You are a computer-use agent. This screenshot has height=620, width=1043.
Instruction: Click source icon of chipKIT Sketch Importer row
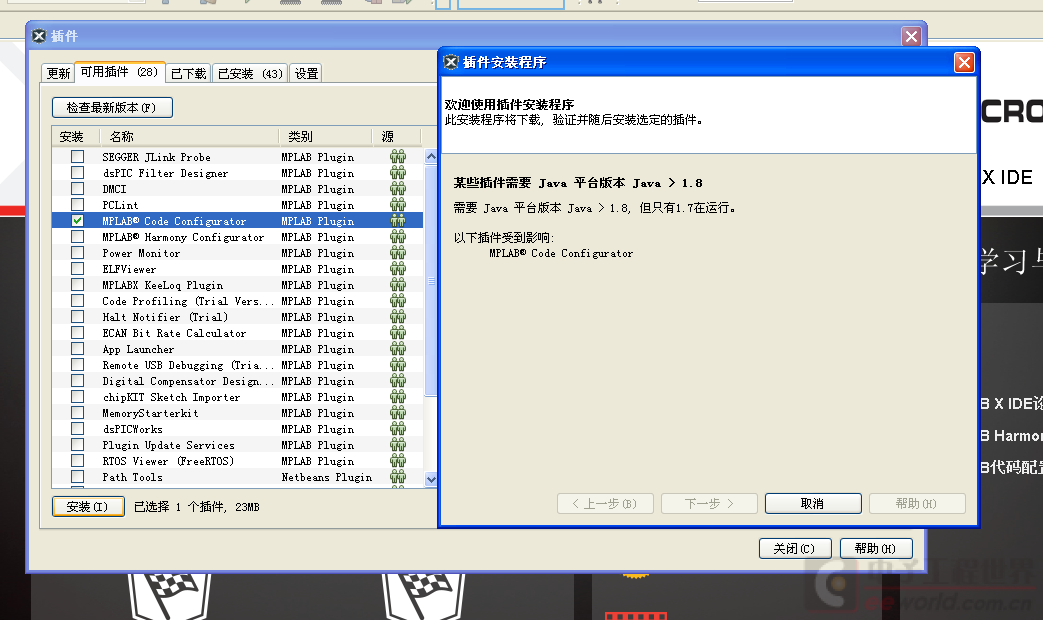click(x=398, y=396)
